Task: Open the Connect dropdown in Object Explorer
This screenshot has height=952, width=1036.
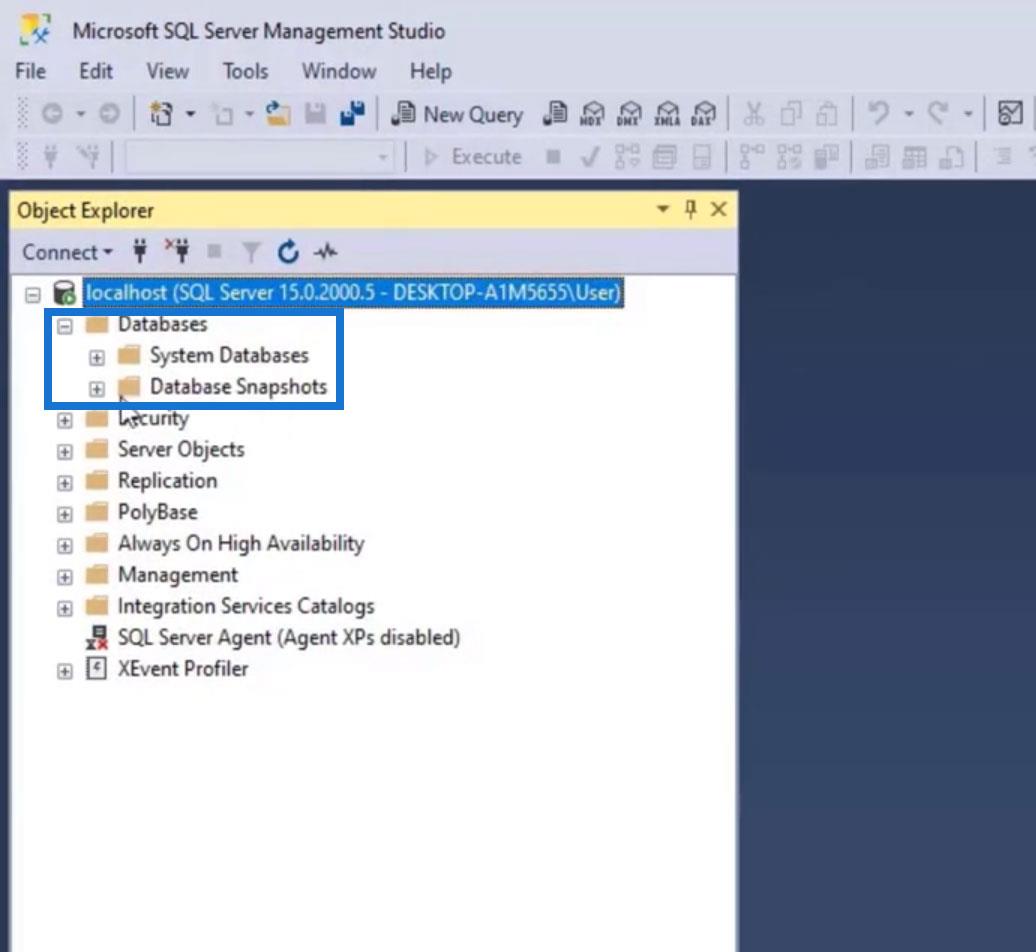Action: (x=67, y=252)
